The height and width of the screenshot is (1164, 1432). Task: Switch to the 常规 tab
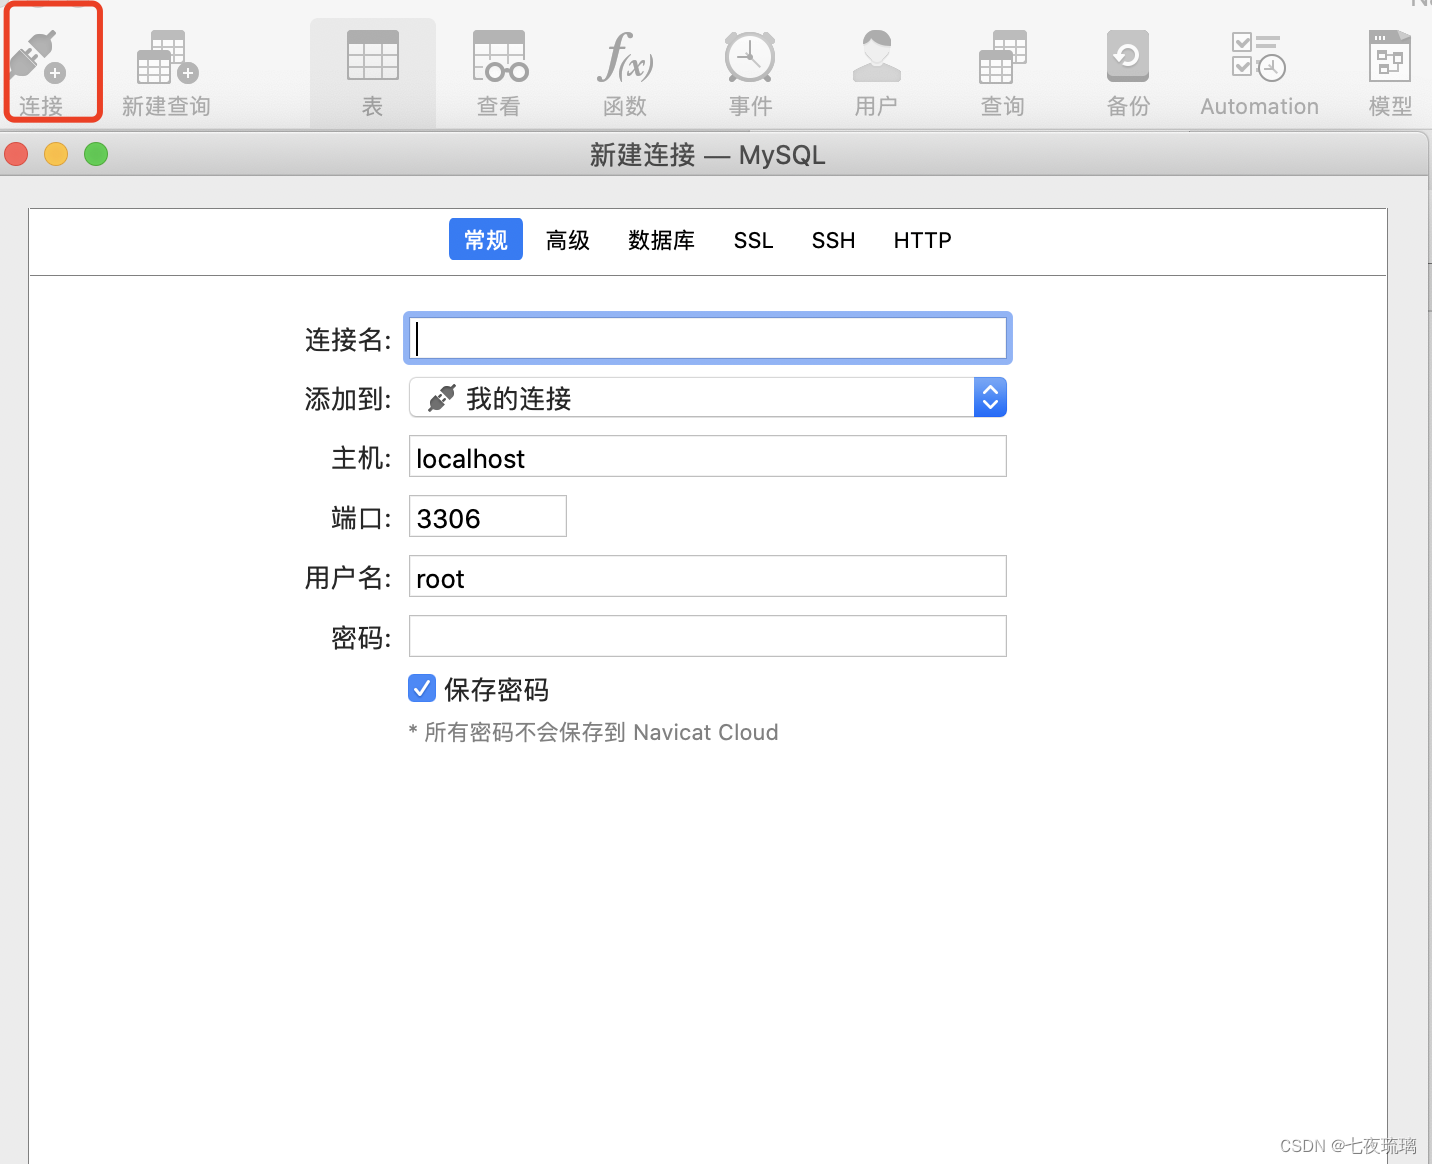(x=486, y=240)
